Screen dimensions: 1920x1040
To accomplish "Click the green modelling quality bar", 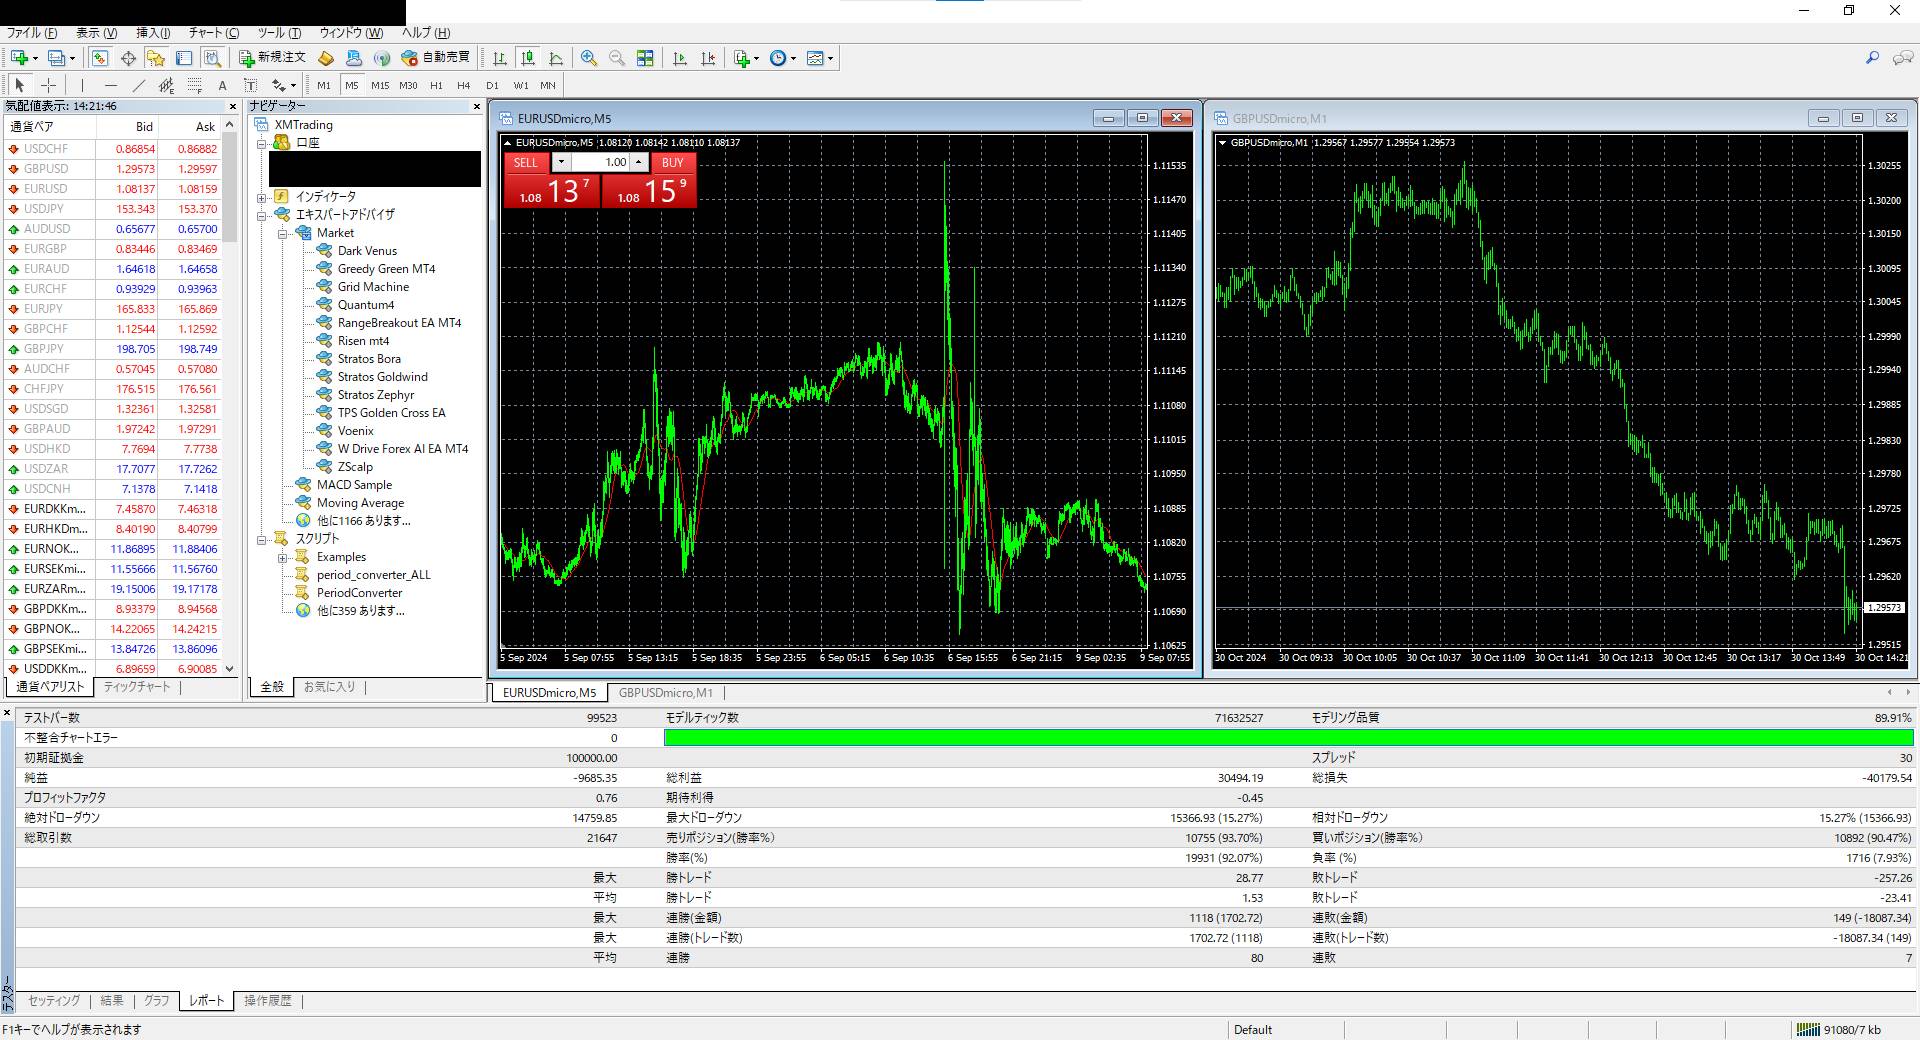I will (1288, 738).
